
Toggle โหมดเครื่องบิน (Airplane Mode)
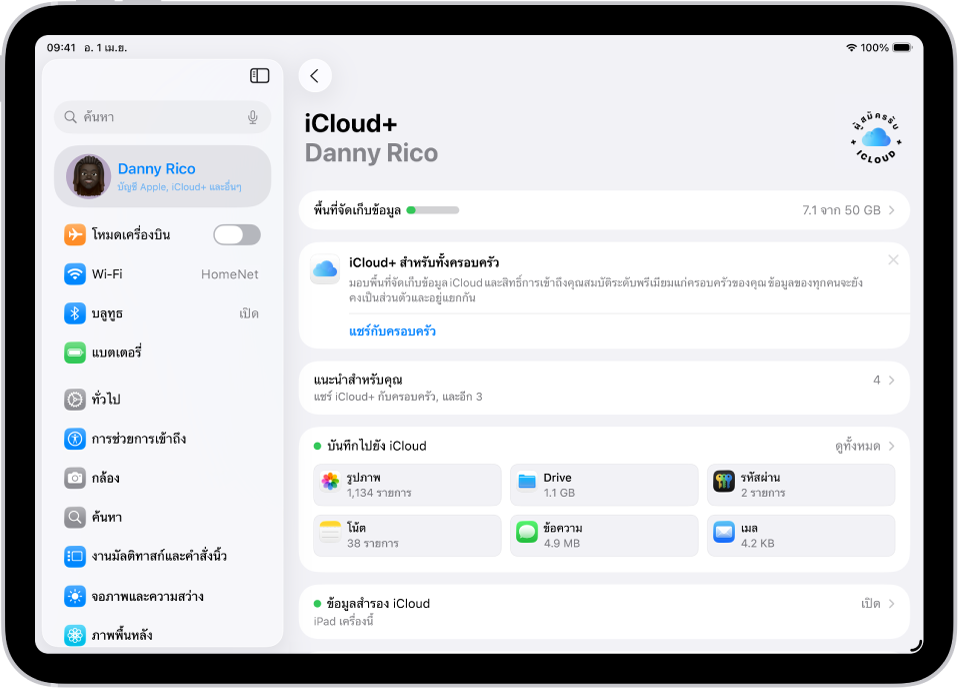coord(236,234)
